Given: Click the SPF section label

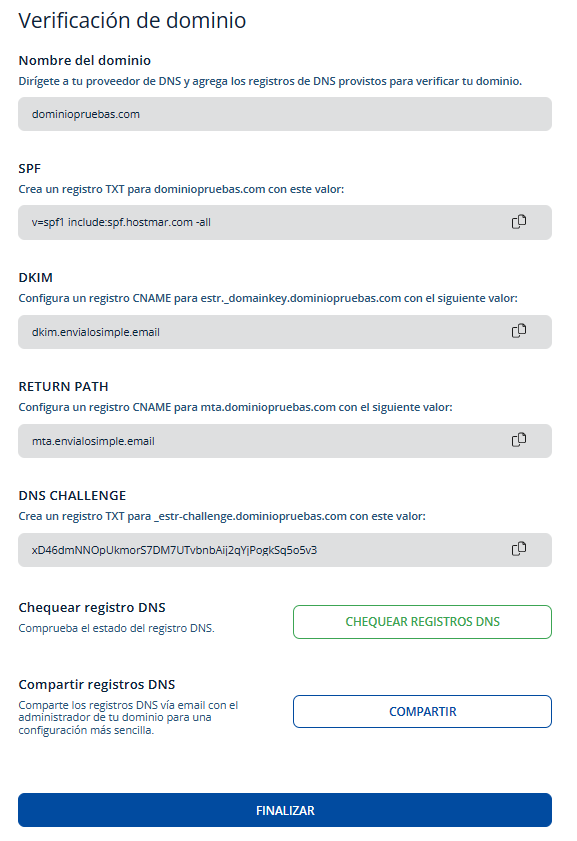Looking at the screenshot, I should (29, 168).
